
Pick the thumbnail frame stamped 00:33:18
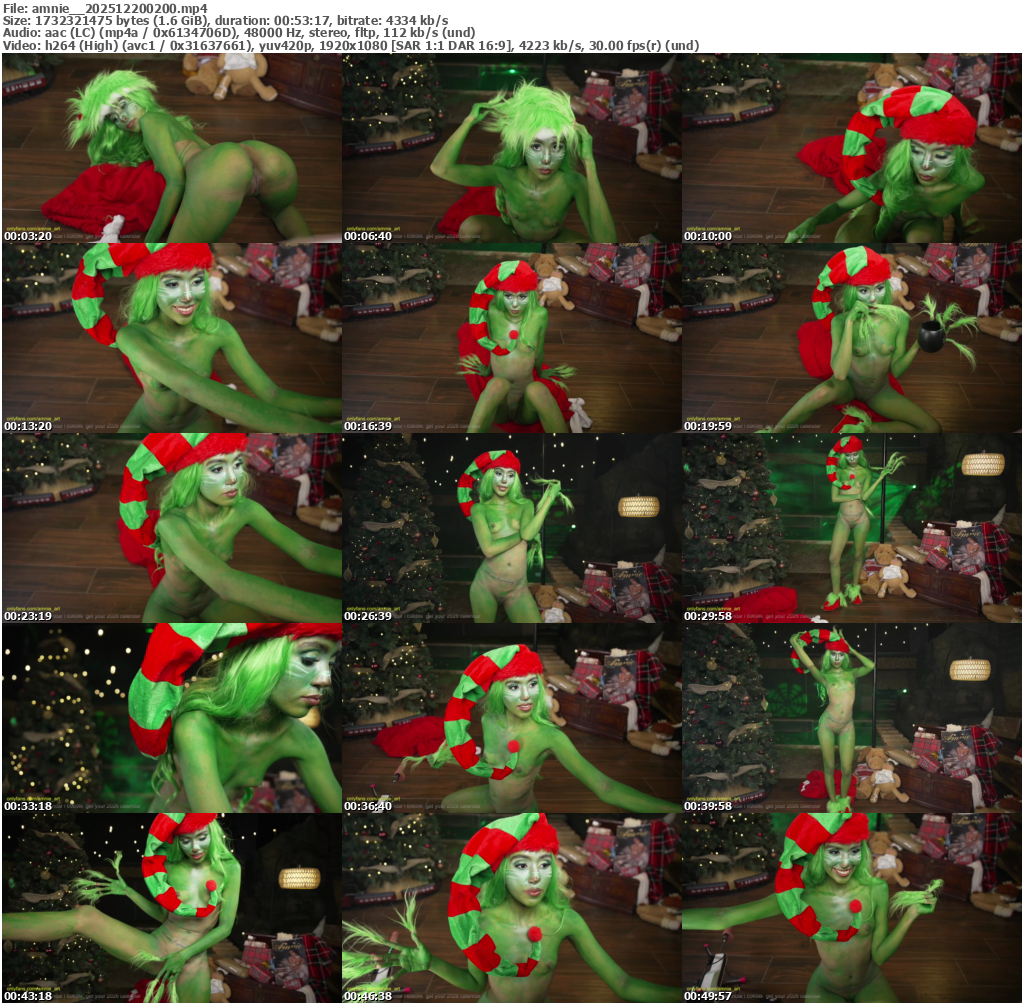click(x=172, y=718)
